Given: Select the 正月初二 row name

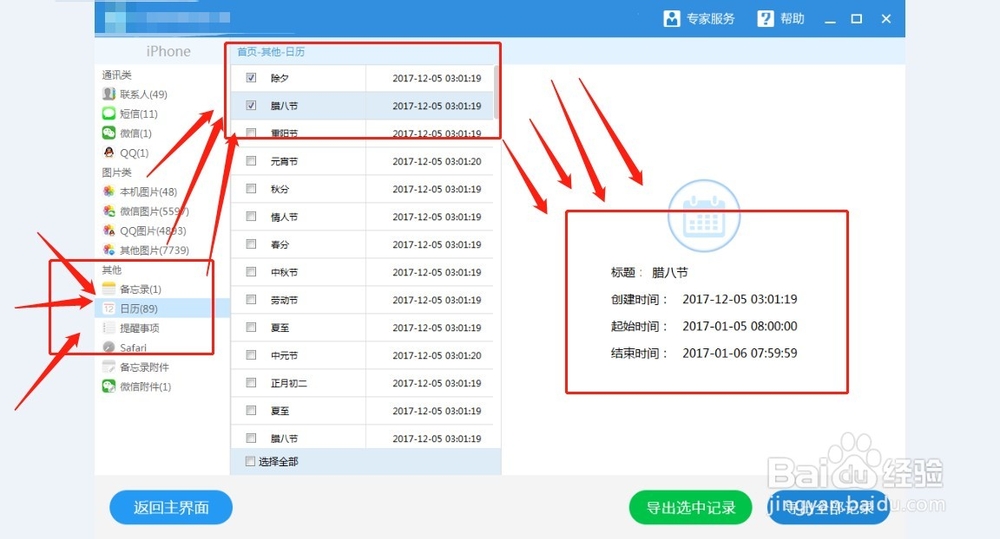Looking at the screenshot, I should 288,383.
